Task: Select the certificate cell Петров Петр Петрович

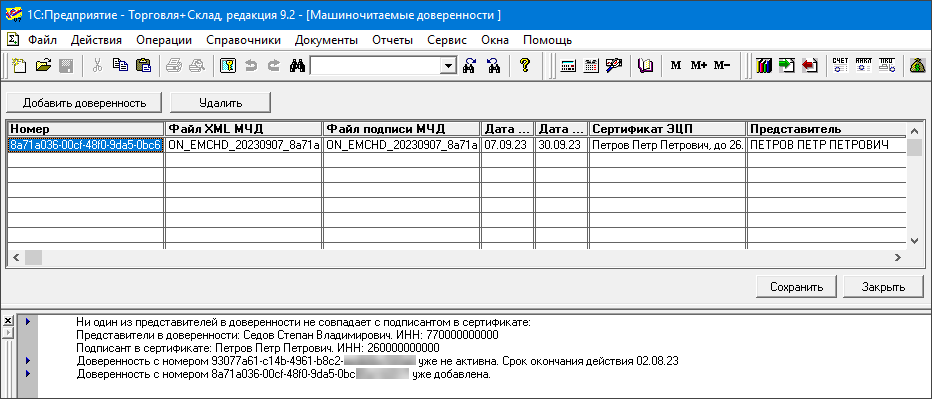Action: (667, 146)
